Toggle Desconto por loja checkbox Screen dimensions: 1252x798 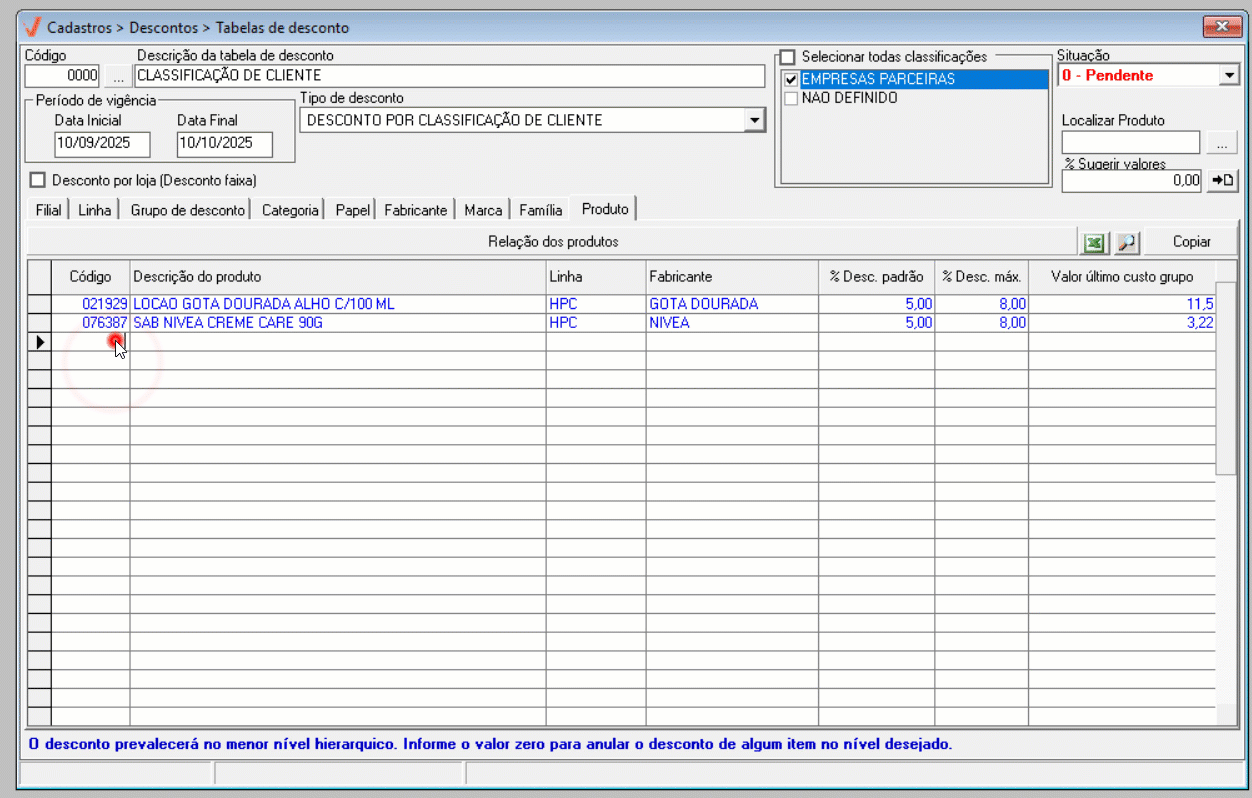39,181
